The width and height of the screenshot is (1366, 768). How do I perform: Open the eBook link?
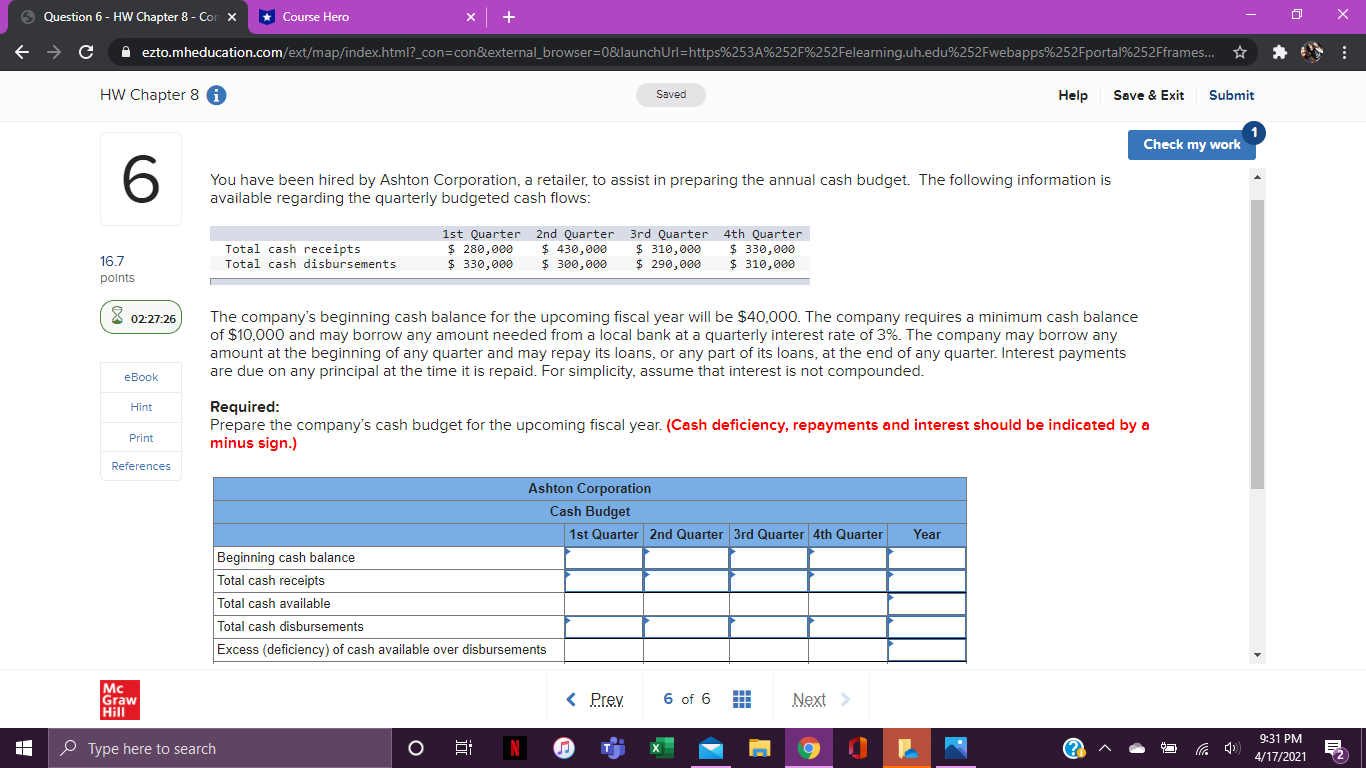(x=140, y=377)
